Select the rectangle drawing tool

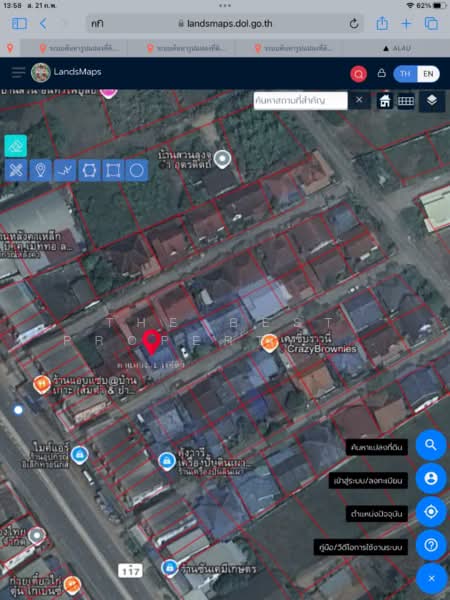[x=113, y=170]
